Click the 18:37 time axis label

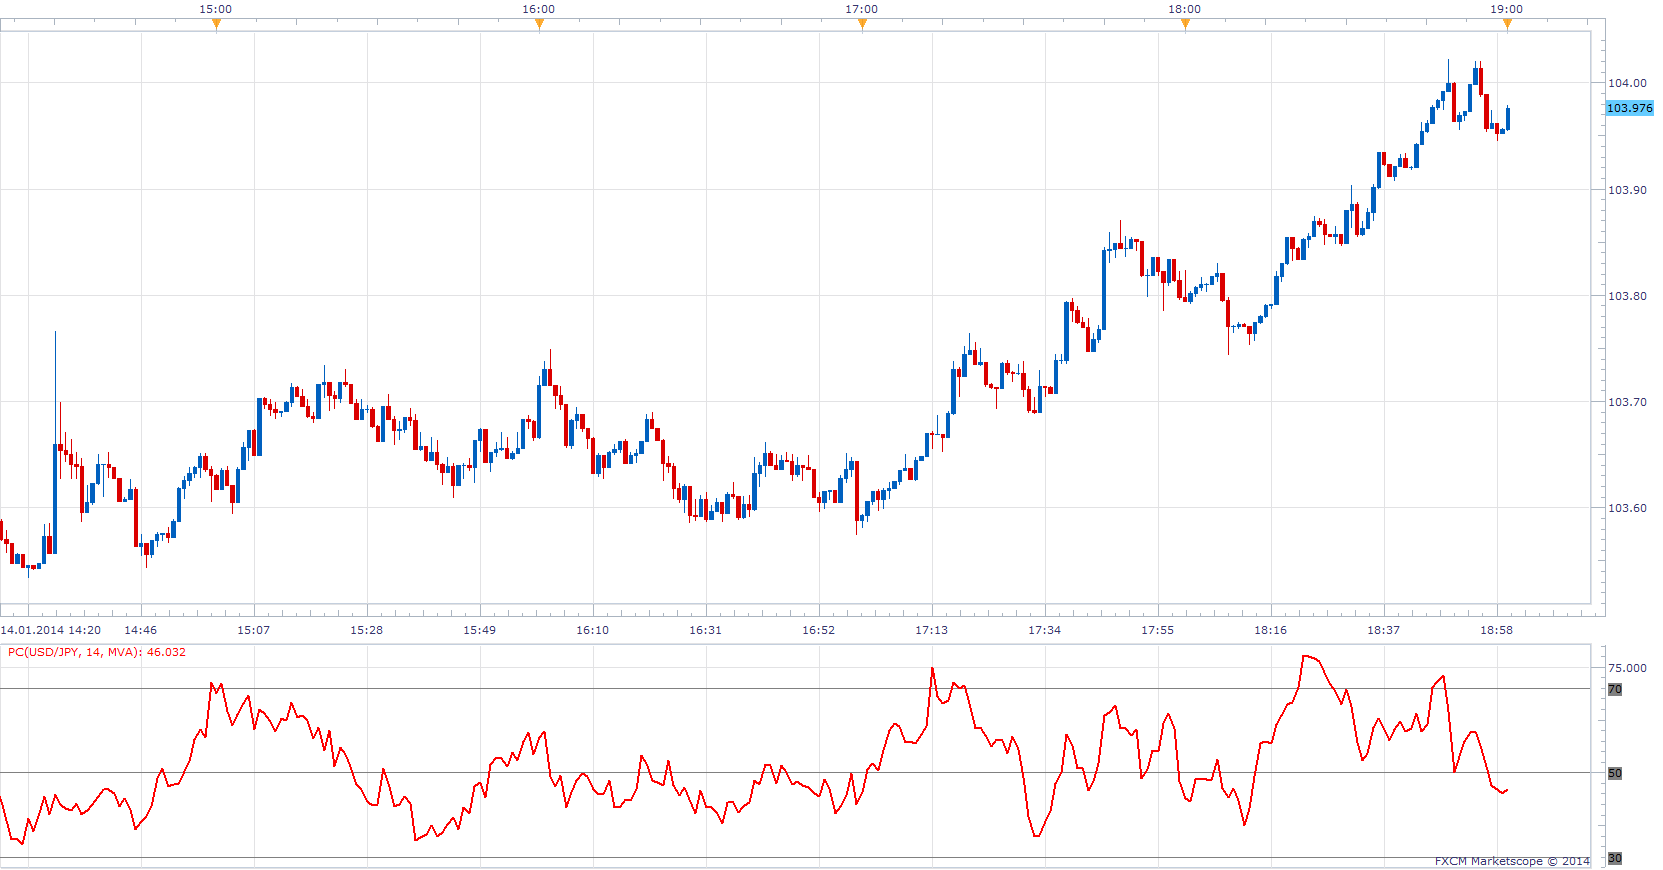1383,630
